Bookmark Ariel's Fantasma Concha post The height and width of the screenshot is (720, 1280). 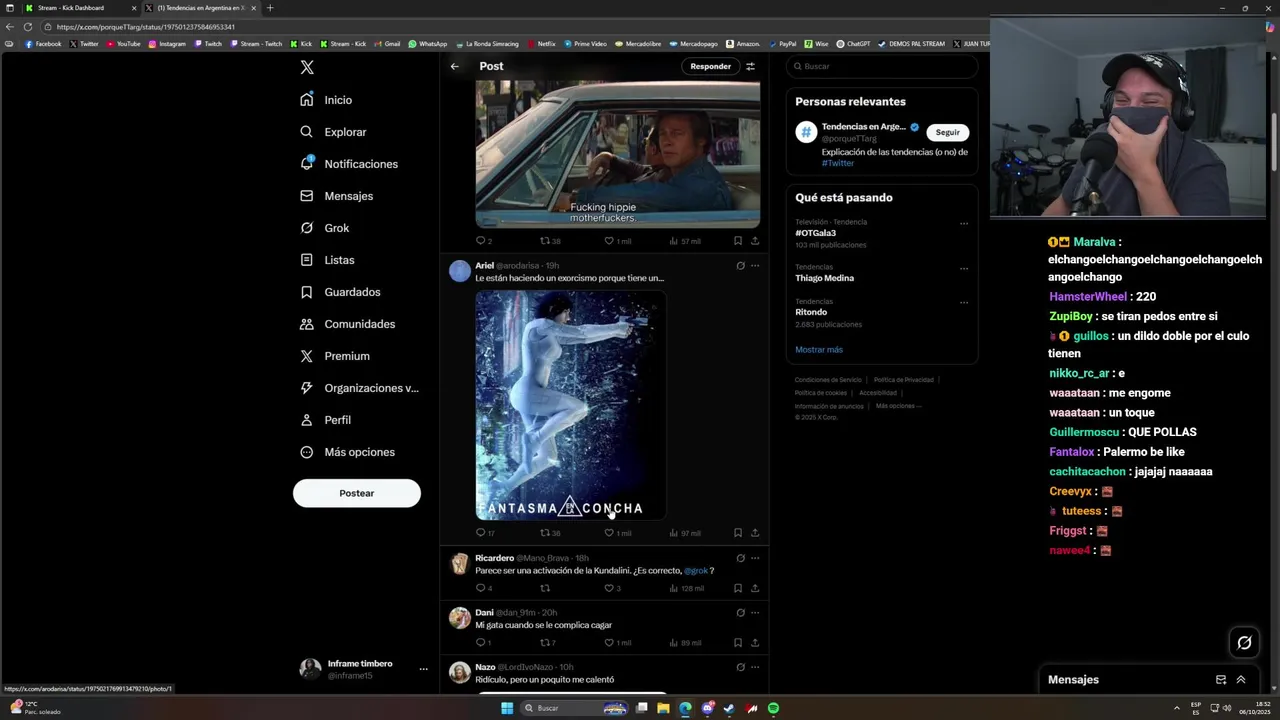point(738,533)
